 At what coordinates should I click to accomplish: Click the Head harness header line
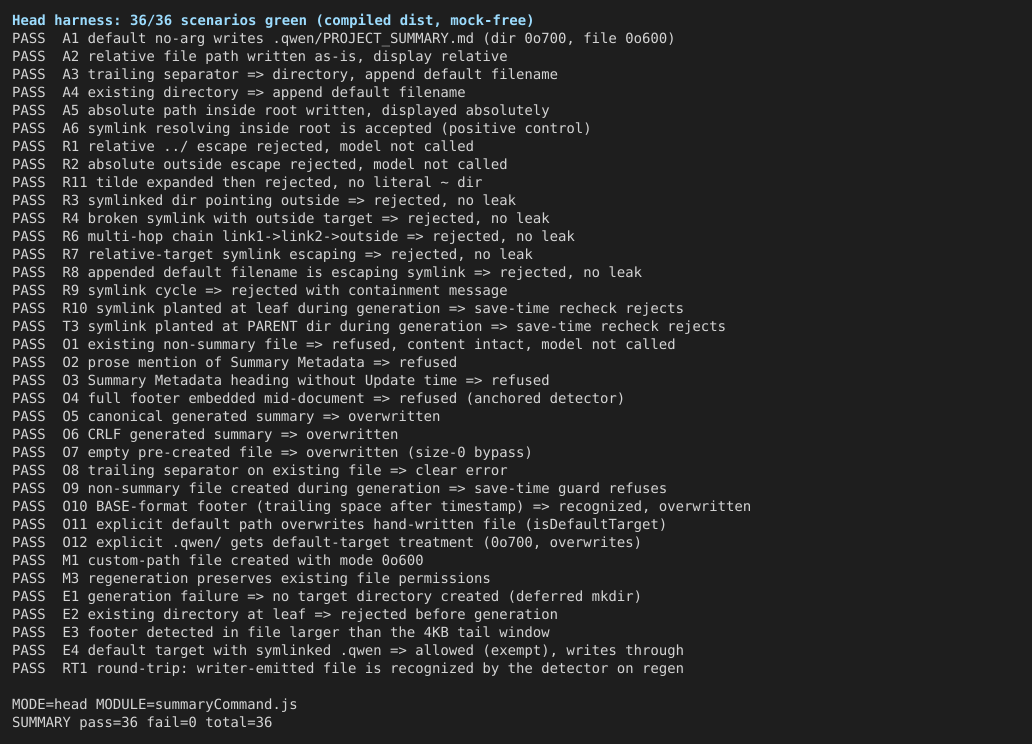pos(273,21)
